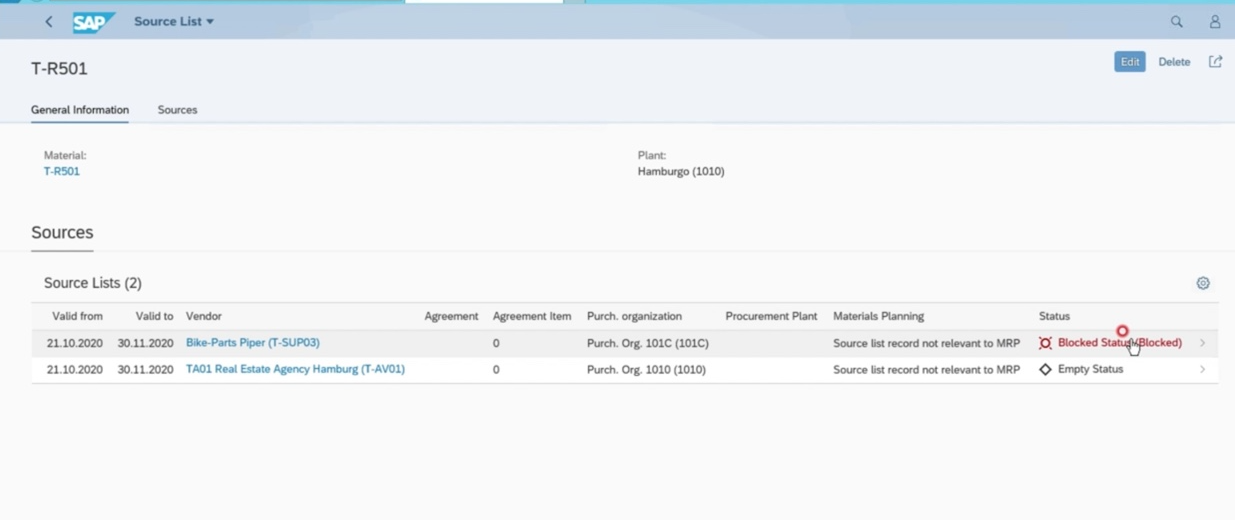Click the Materials Planning column header
This screenshot has width=1235, height=520.
[x=878, y=316]
